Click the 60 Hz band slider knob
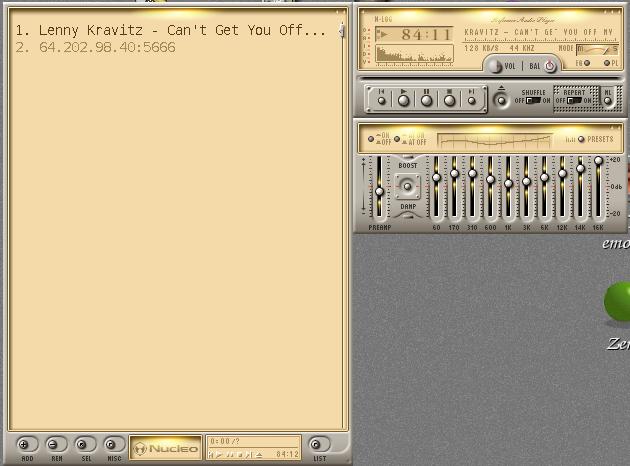 (436, 177)
